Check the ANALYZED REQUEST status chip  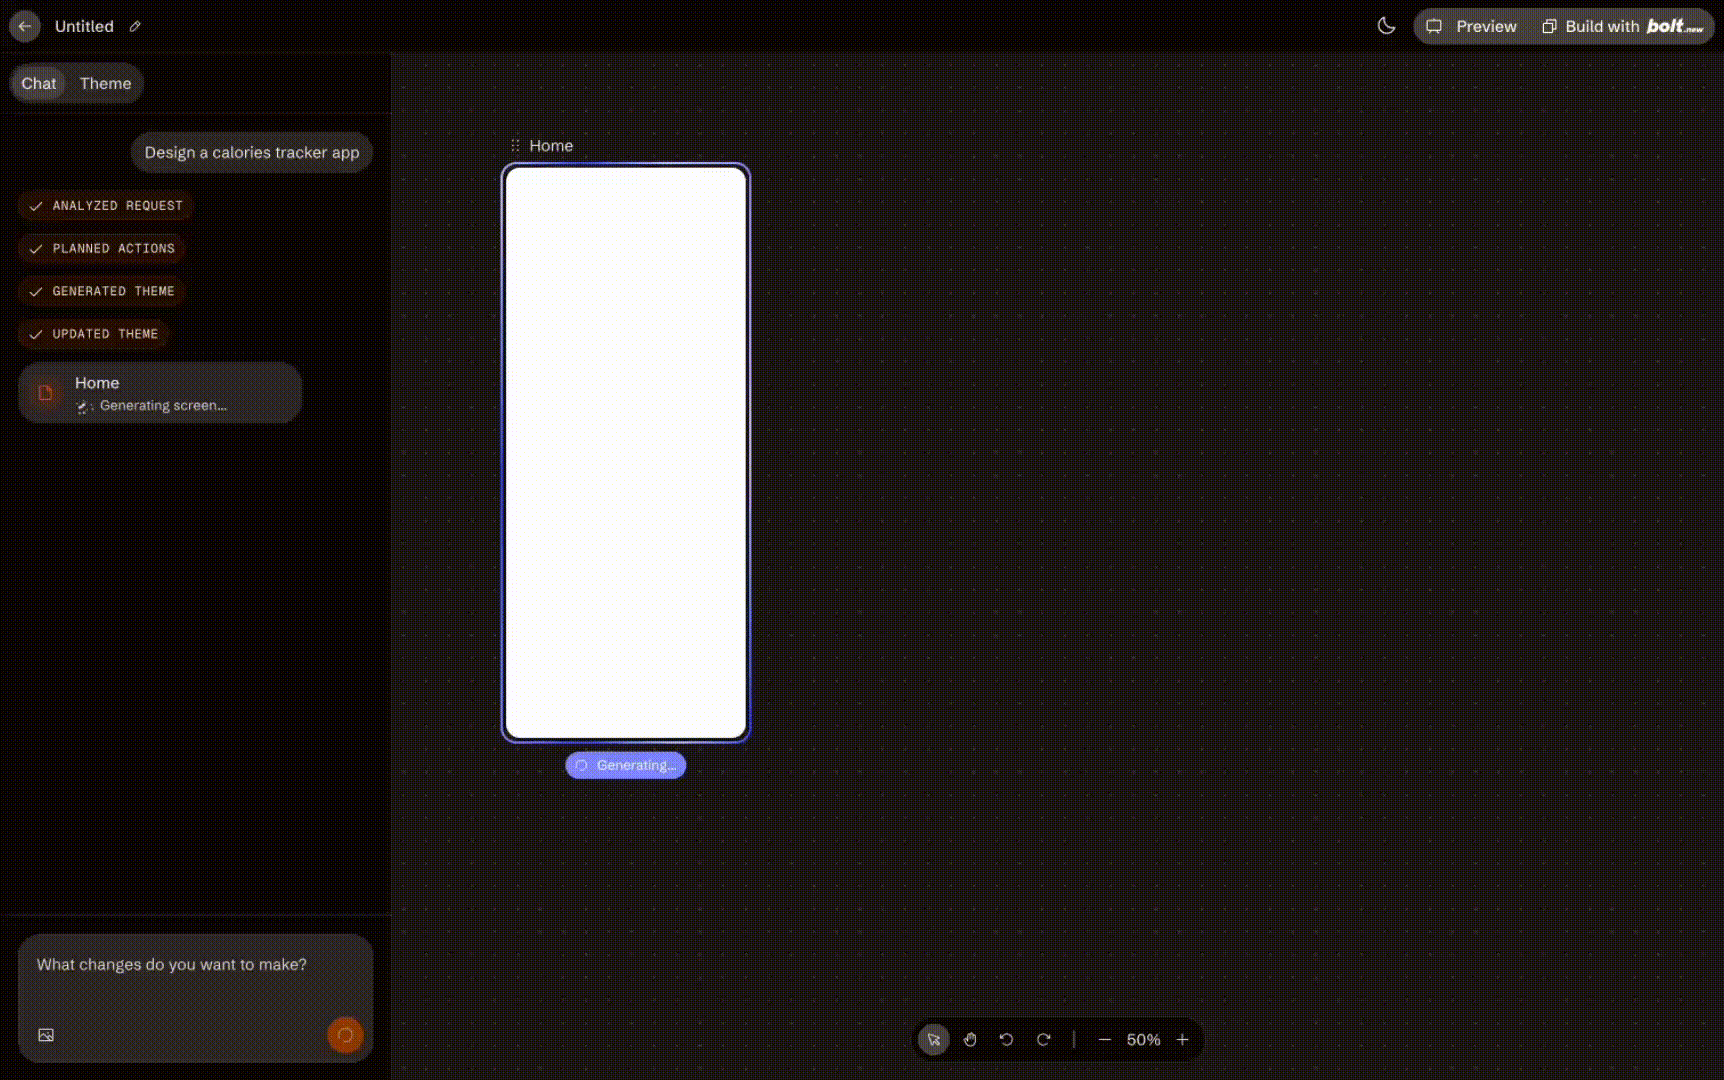point(104,206)
